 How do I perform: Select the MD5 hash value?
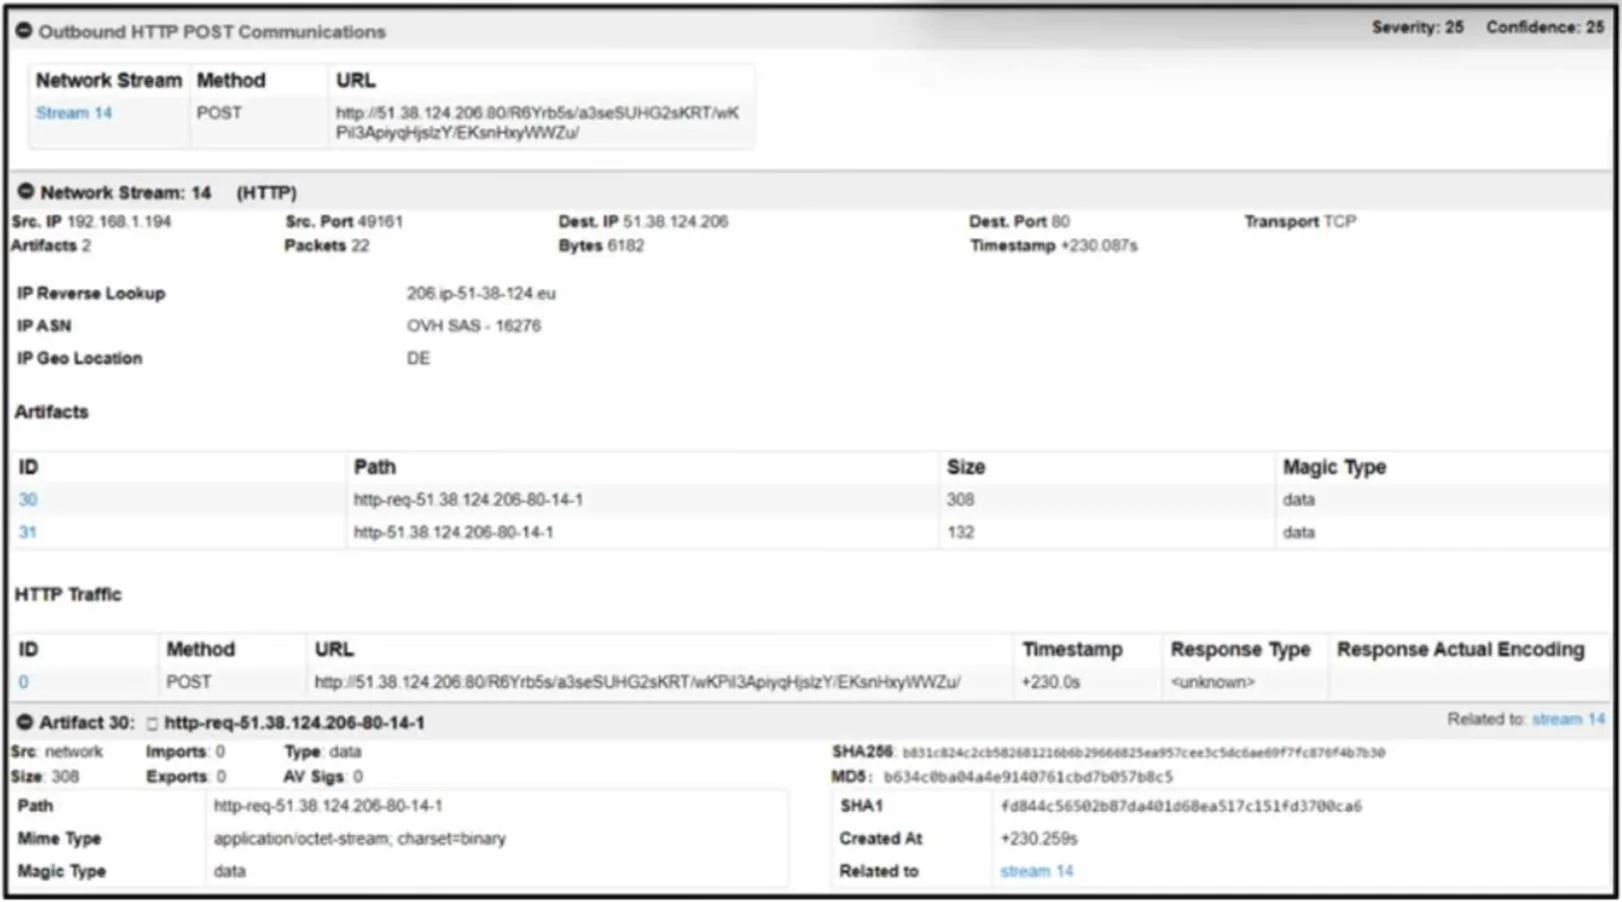click(1028, 777)
